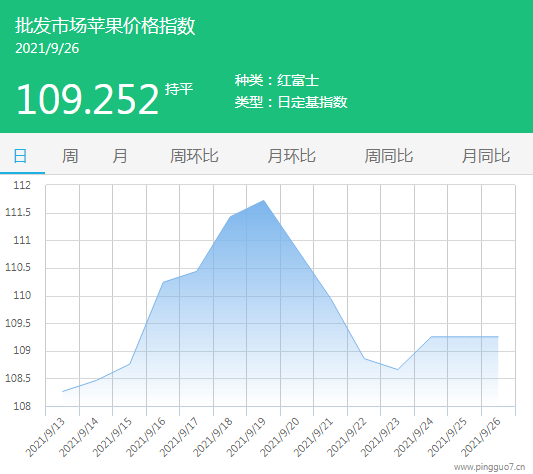
Task: Click the 109.252 index value
Action: click(x=88, y=99)
